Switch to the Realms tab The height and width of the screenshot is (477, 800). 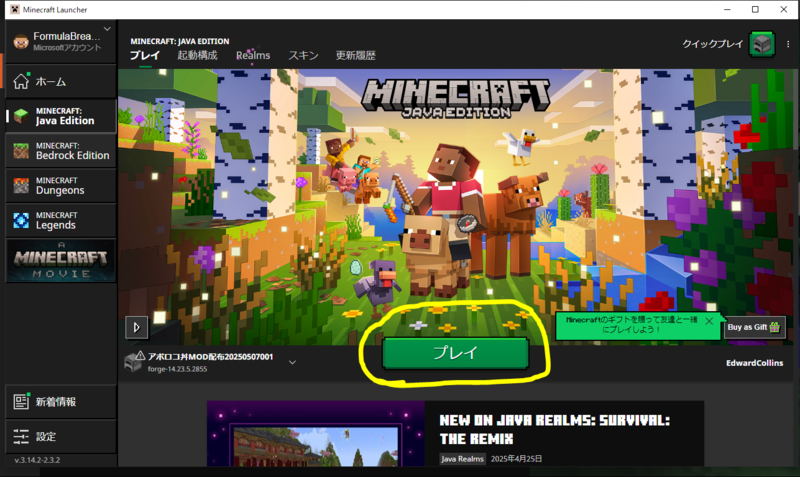click(x=253, y=56)
